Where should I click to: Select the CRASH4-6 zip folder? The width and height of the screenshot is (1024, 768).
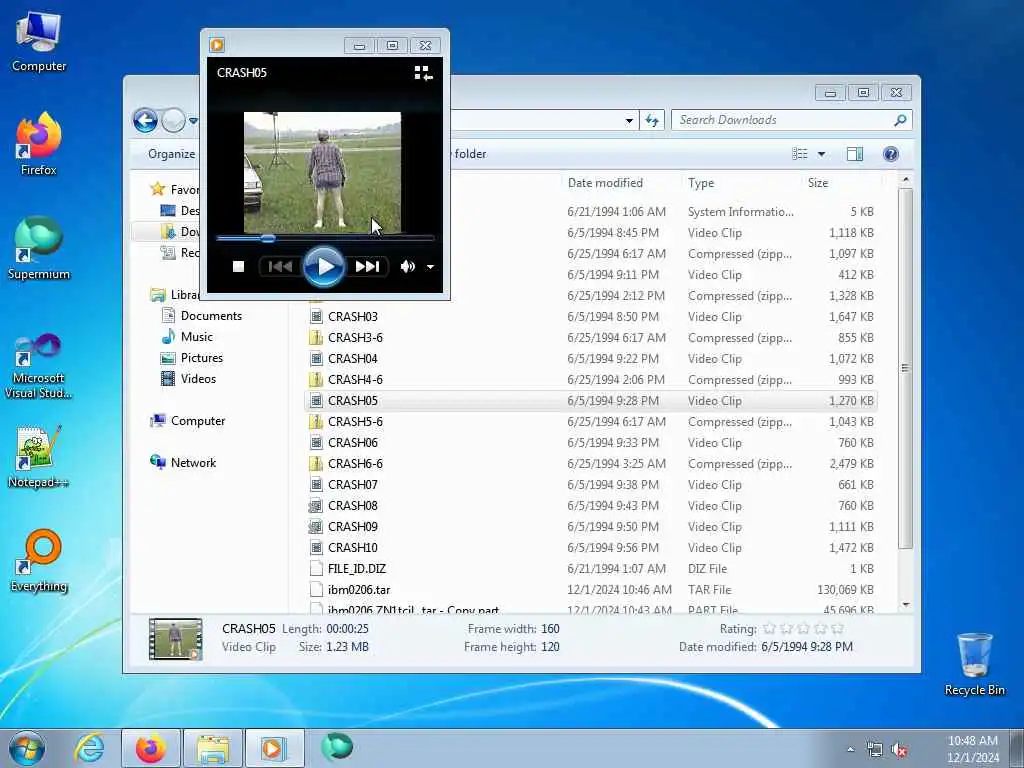355,379
